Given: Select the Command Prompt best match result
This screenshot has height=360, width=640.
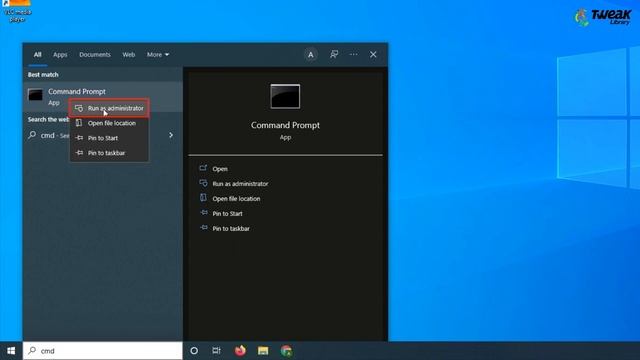Looking at the screenshot, I should pos(102,96).
